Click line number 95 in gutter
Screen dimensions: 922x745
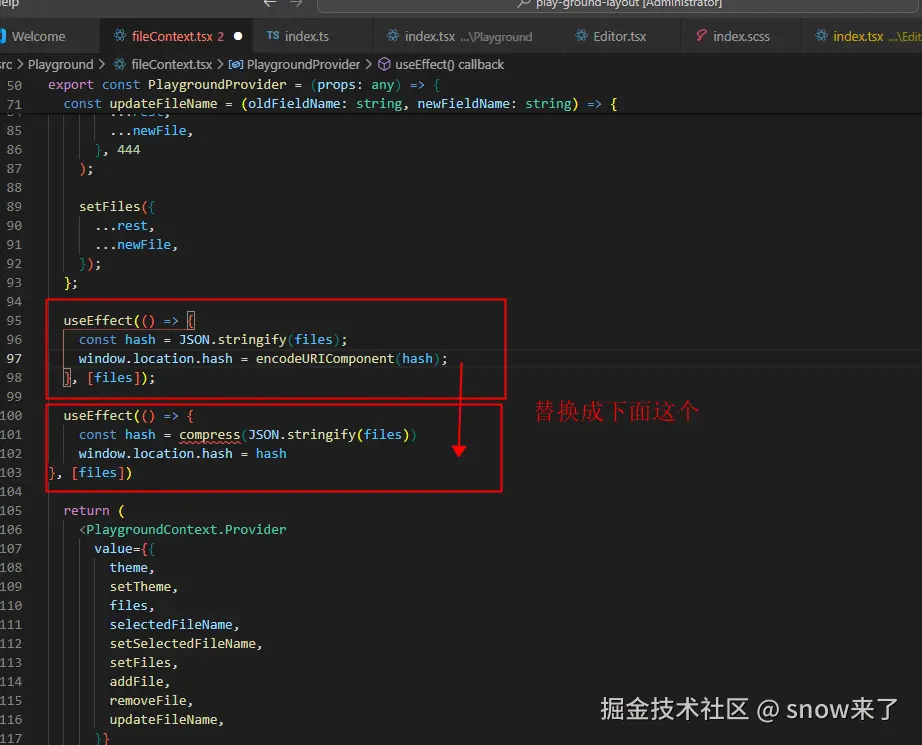click(14, 320)
